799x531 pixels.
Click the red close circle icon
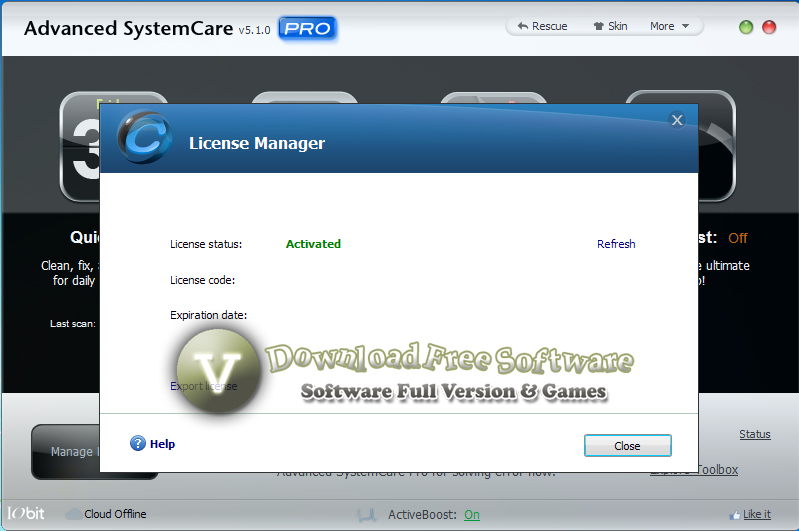(x=769, y=27)
